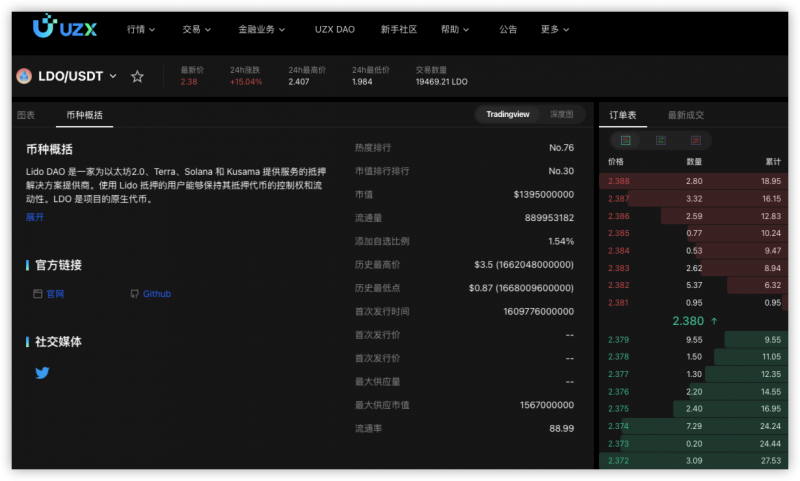Click the sell order at price 2.387
Viewport: 800px width, 481px height.
click(694, 198)
